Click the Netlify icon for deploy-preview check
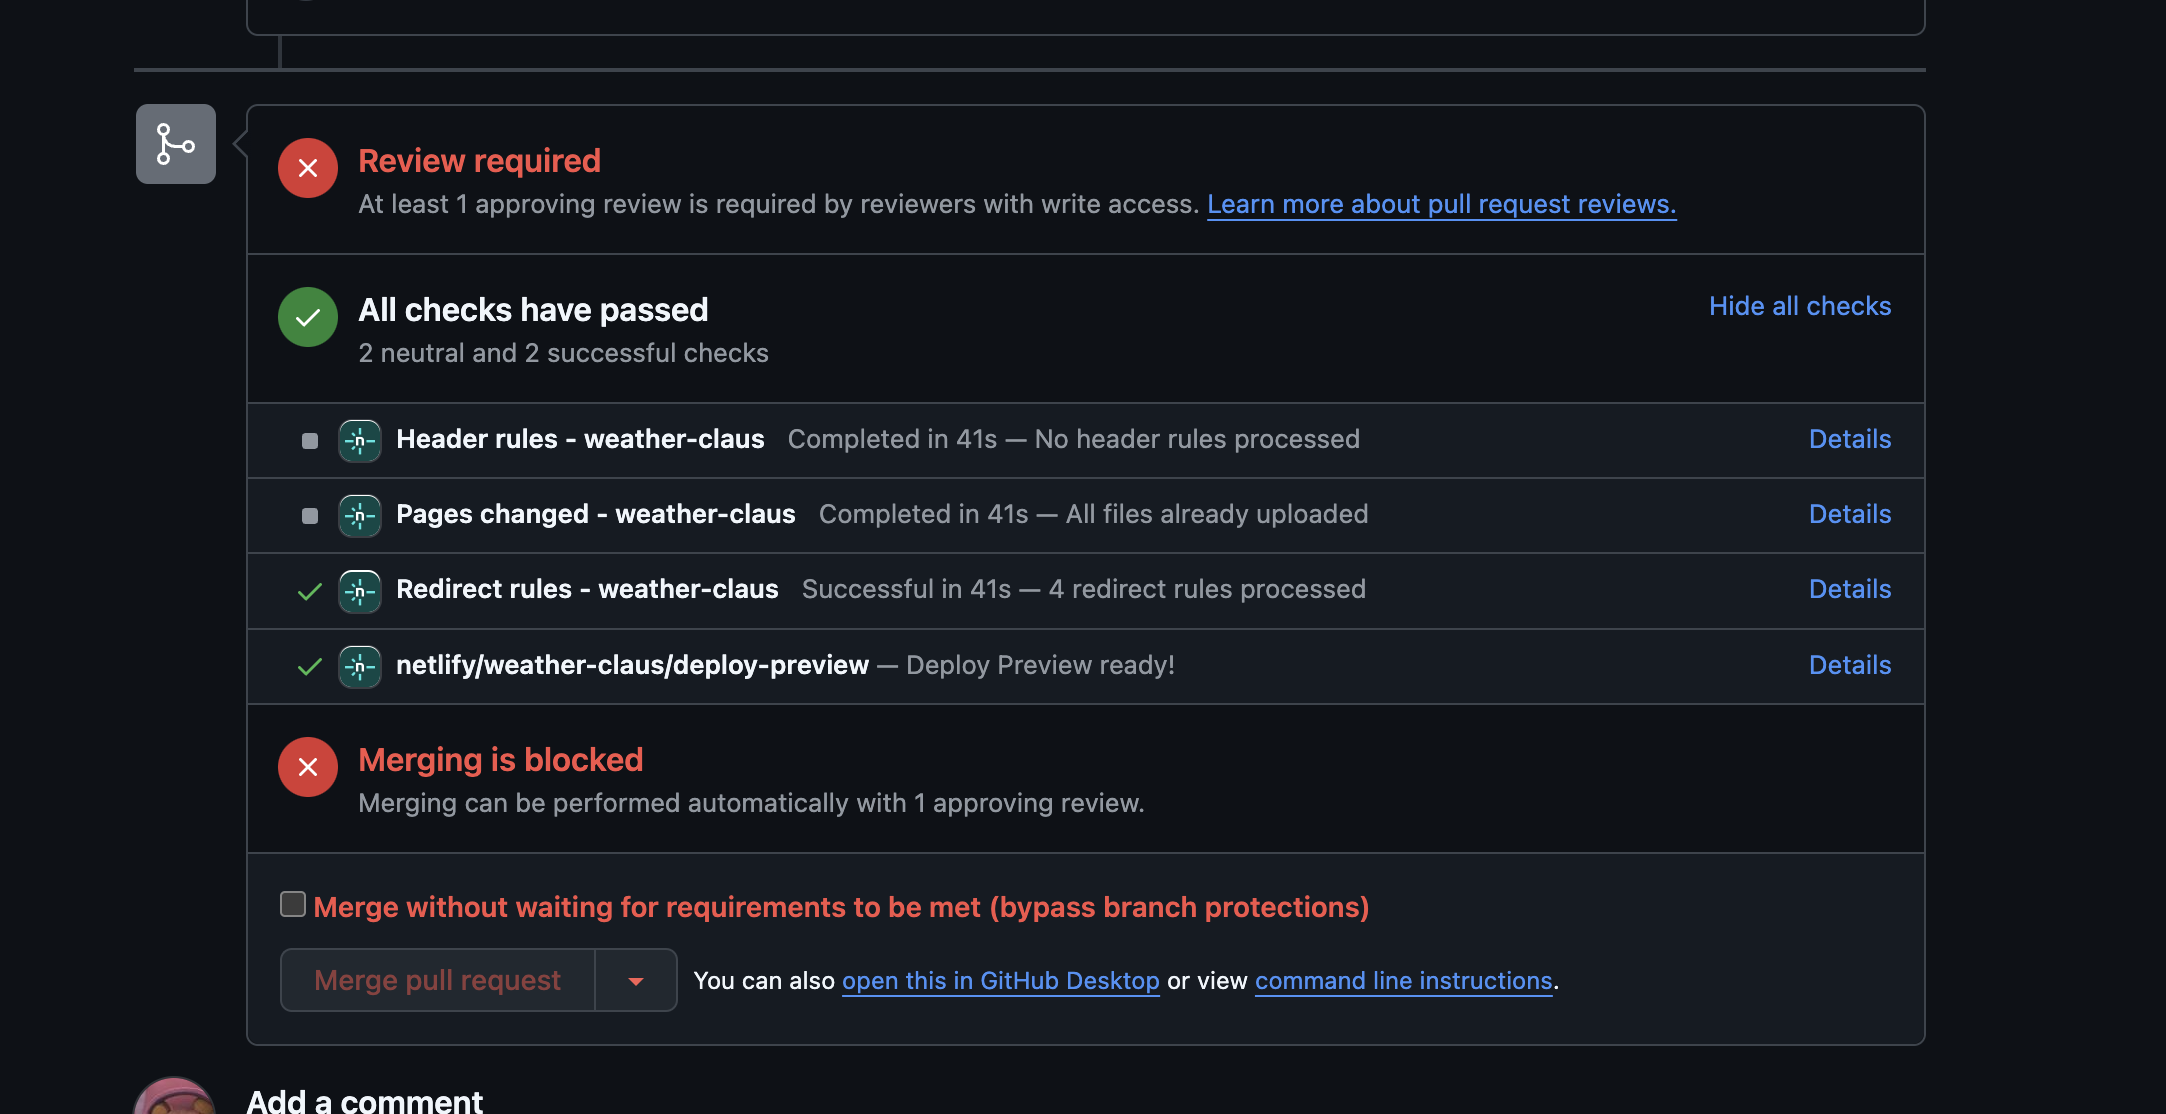Viewport: 2166px width, 1114px height. 360,667
